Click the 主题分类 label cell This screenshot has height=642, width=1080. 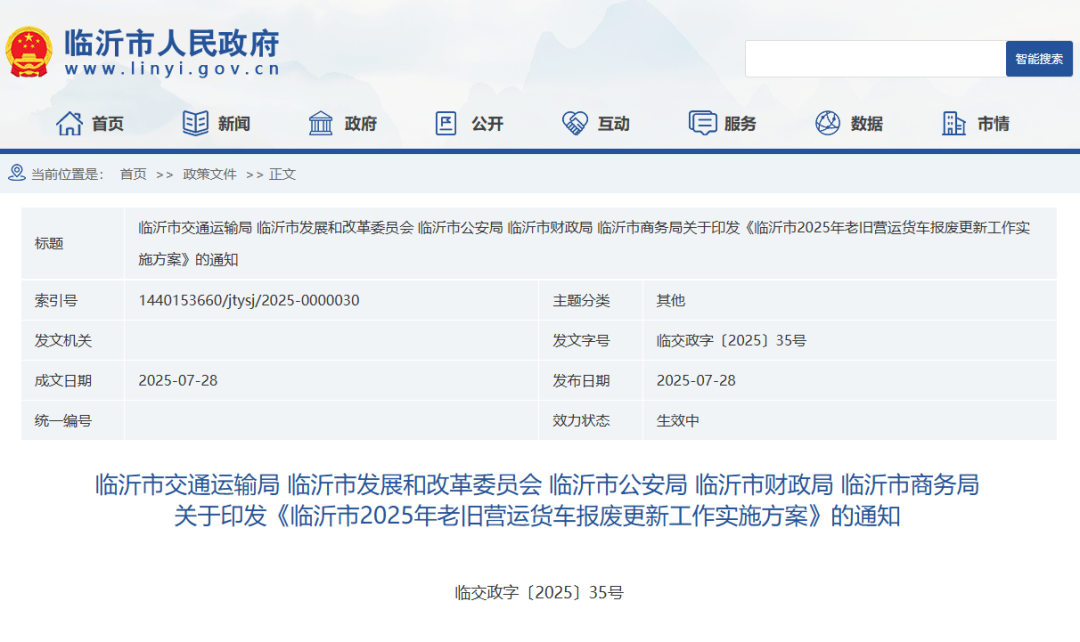[590, 300]
